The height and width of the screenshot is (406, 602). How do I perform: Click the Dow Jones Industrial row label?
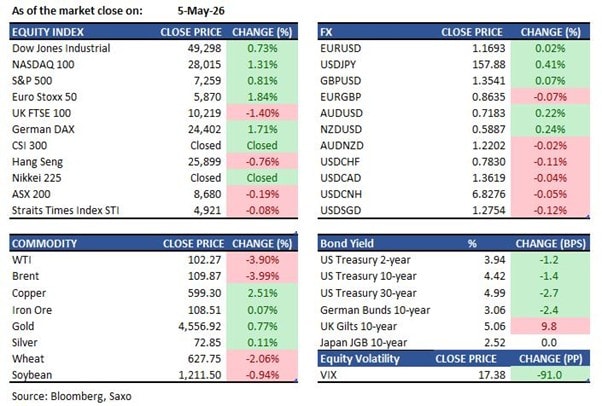pos(61,48)
